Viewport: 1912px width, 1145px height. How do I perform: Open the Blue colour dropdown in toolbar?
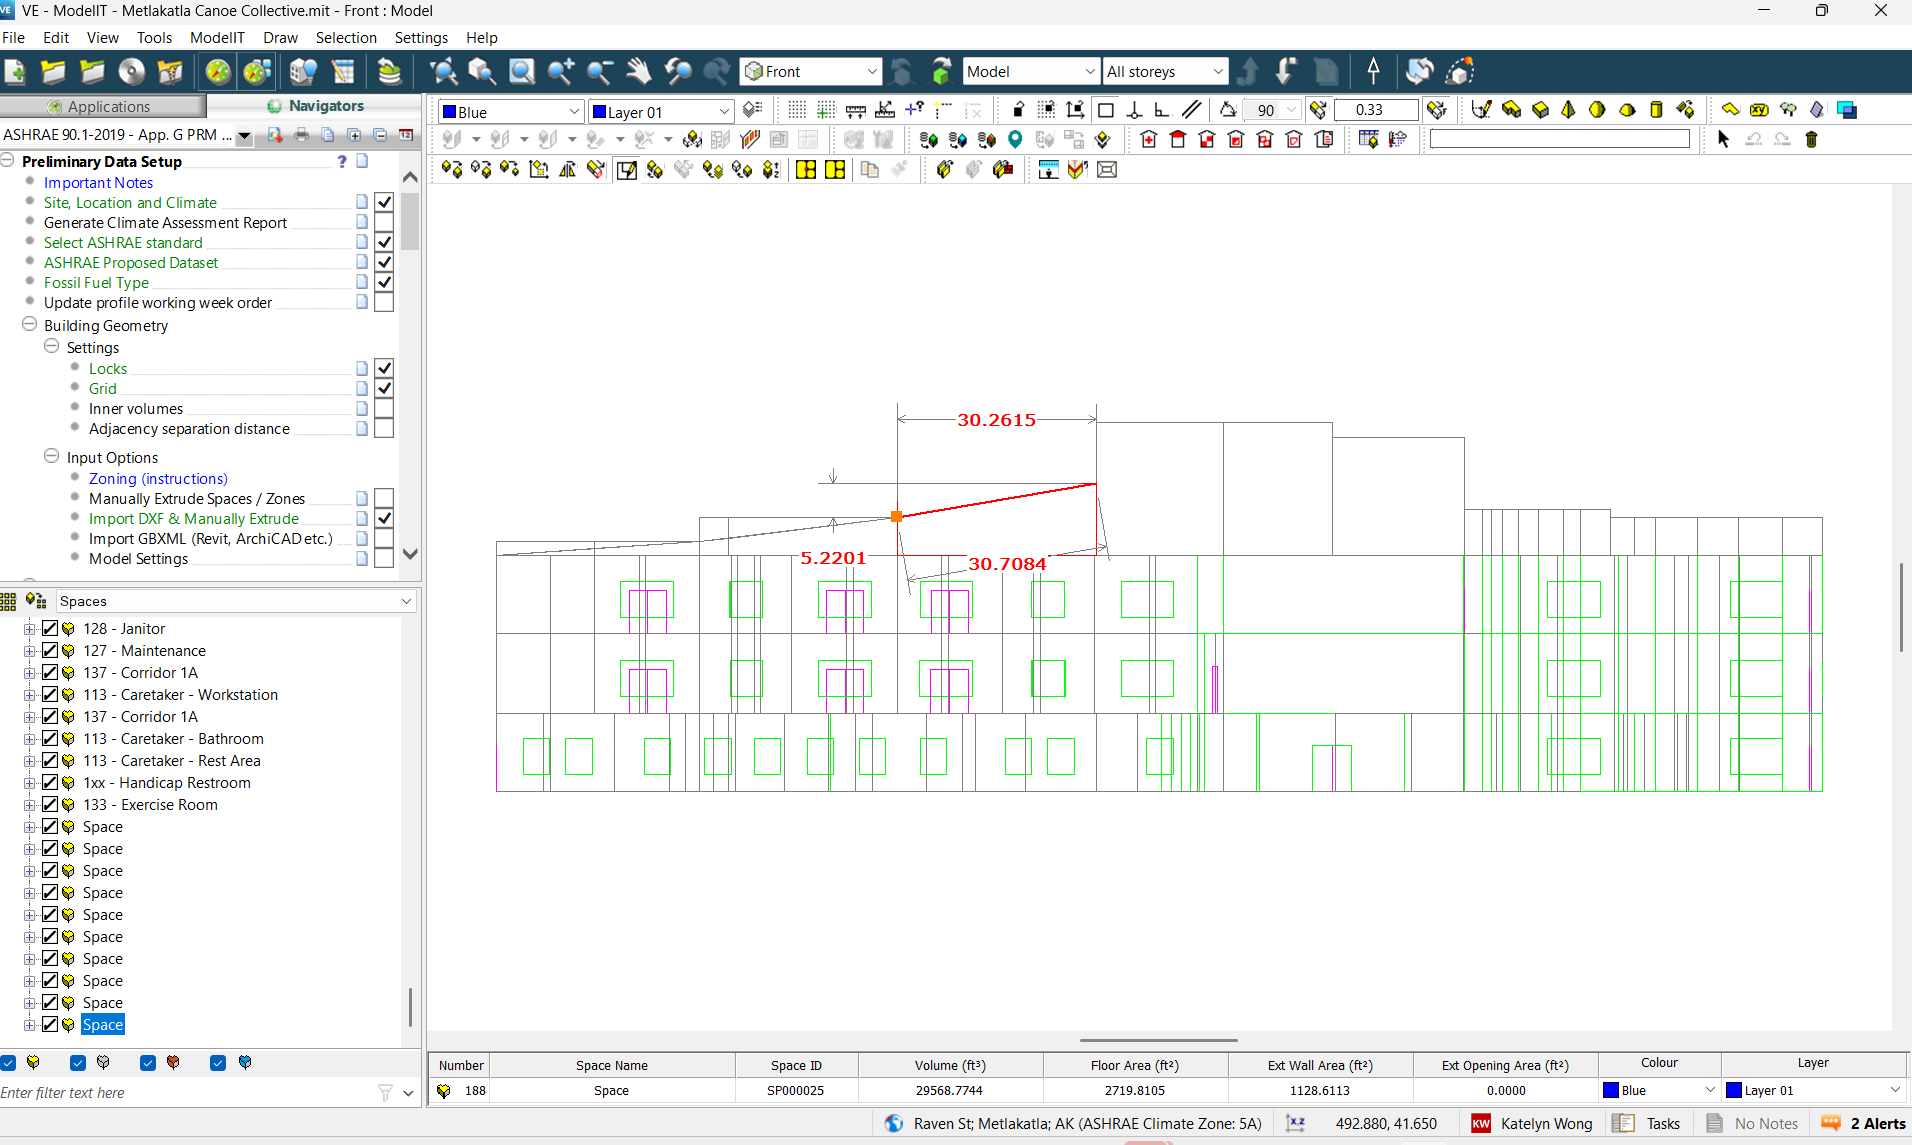point(511,112)
